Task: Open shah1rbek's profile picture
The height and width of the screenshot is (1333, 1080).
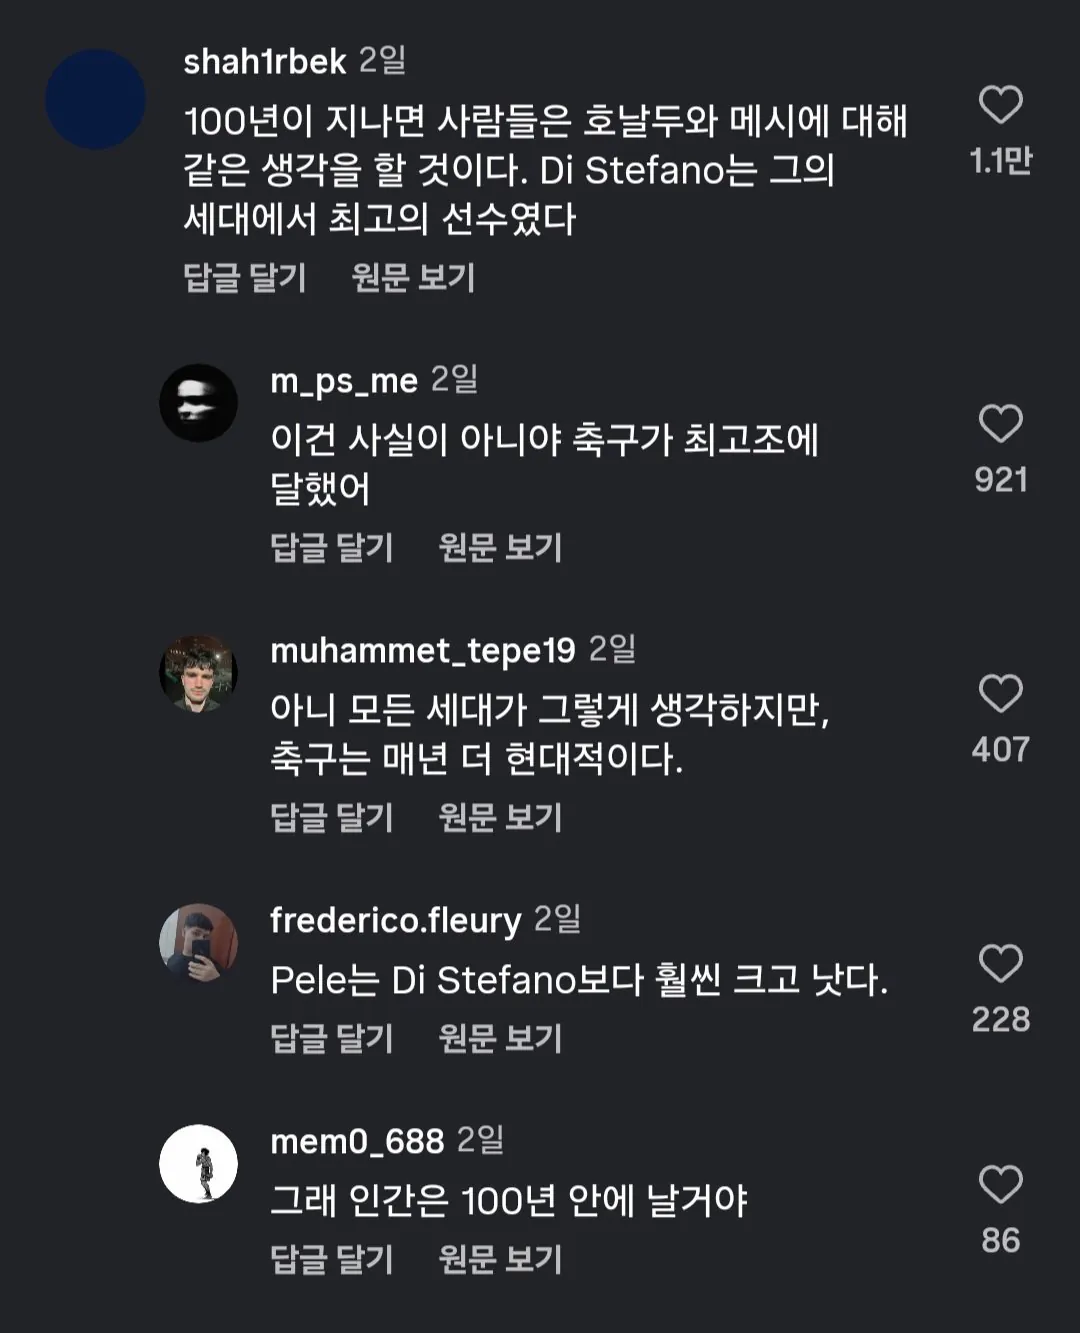Action: click(96, 99)
